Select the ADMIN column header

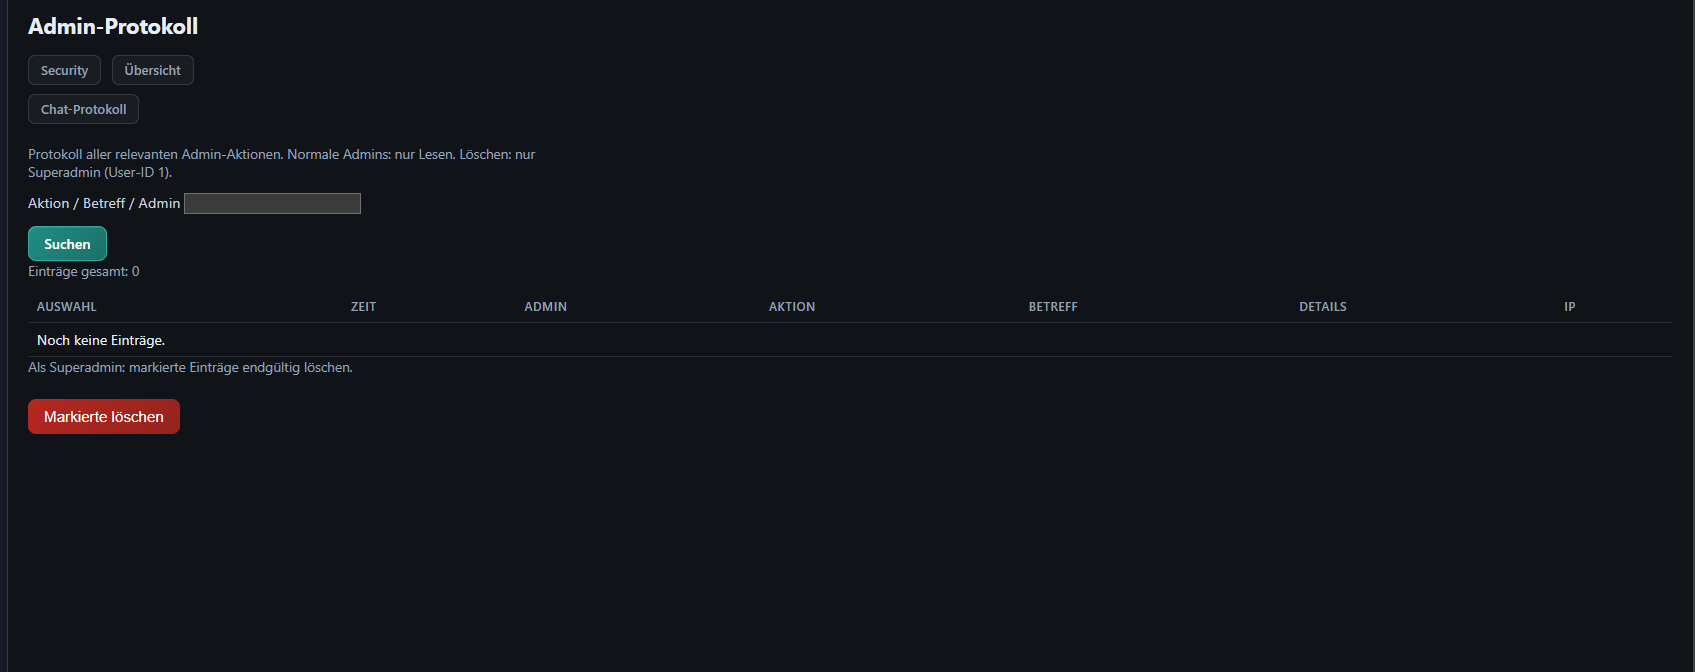point(546,307)
